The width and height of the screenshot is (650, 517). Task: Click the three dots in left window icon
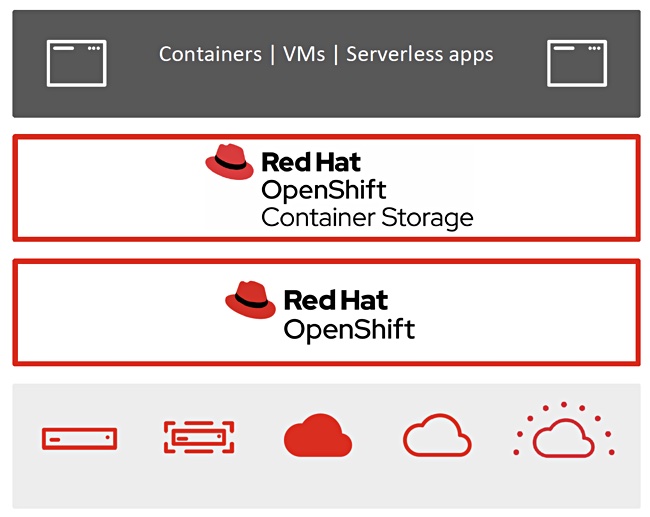pos(94,48)
